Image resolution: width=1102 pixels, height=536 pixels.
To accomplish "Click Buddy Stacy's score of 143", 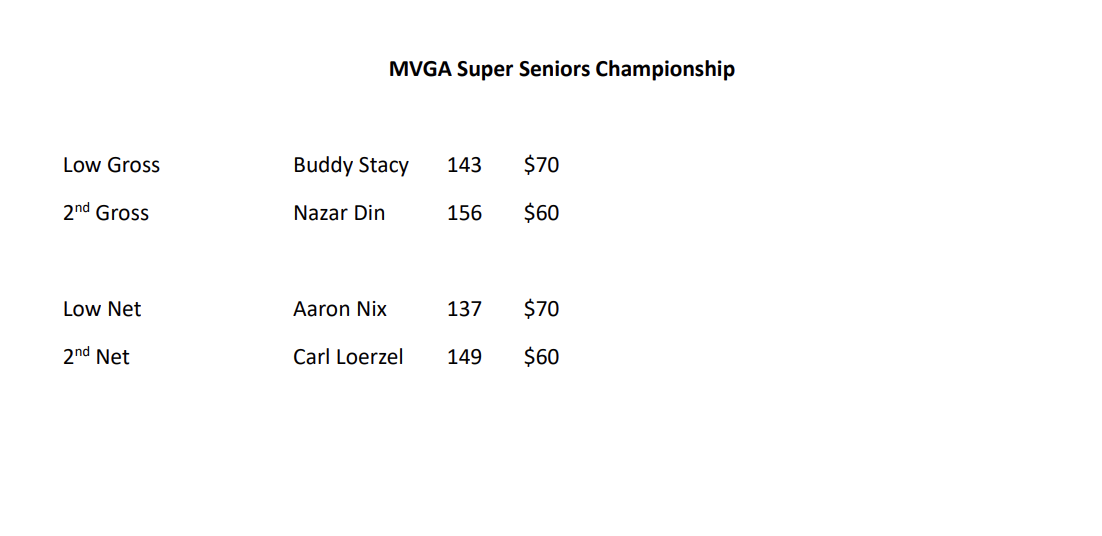I will 464,165.
